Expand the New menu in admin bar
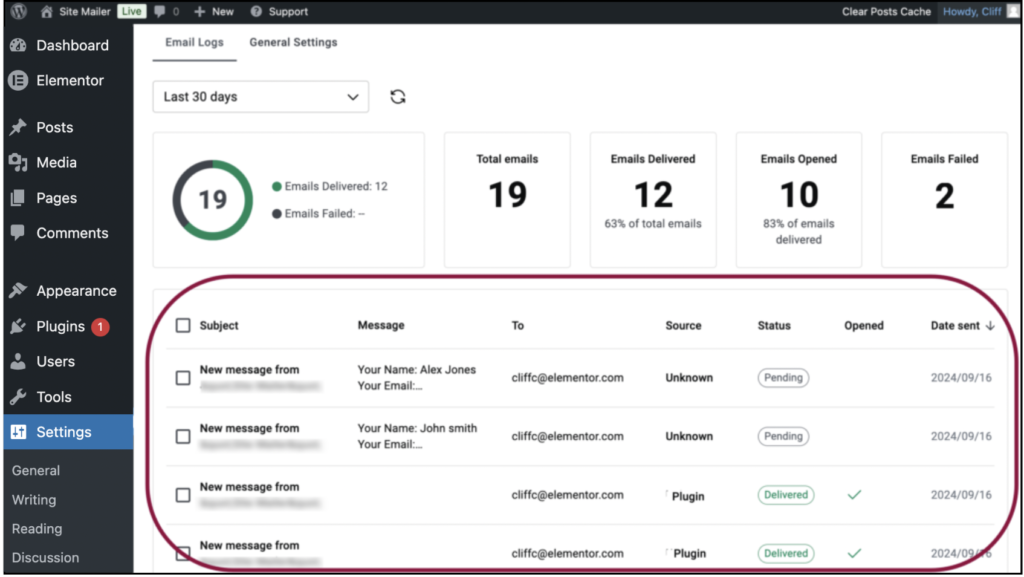 coord(213,12)
